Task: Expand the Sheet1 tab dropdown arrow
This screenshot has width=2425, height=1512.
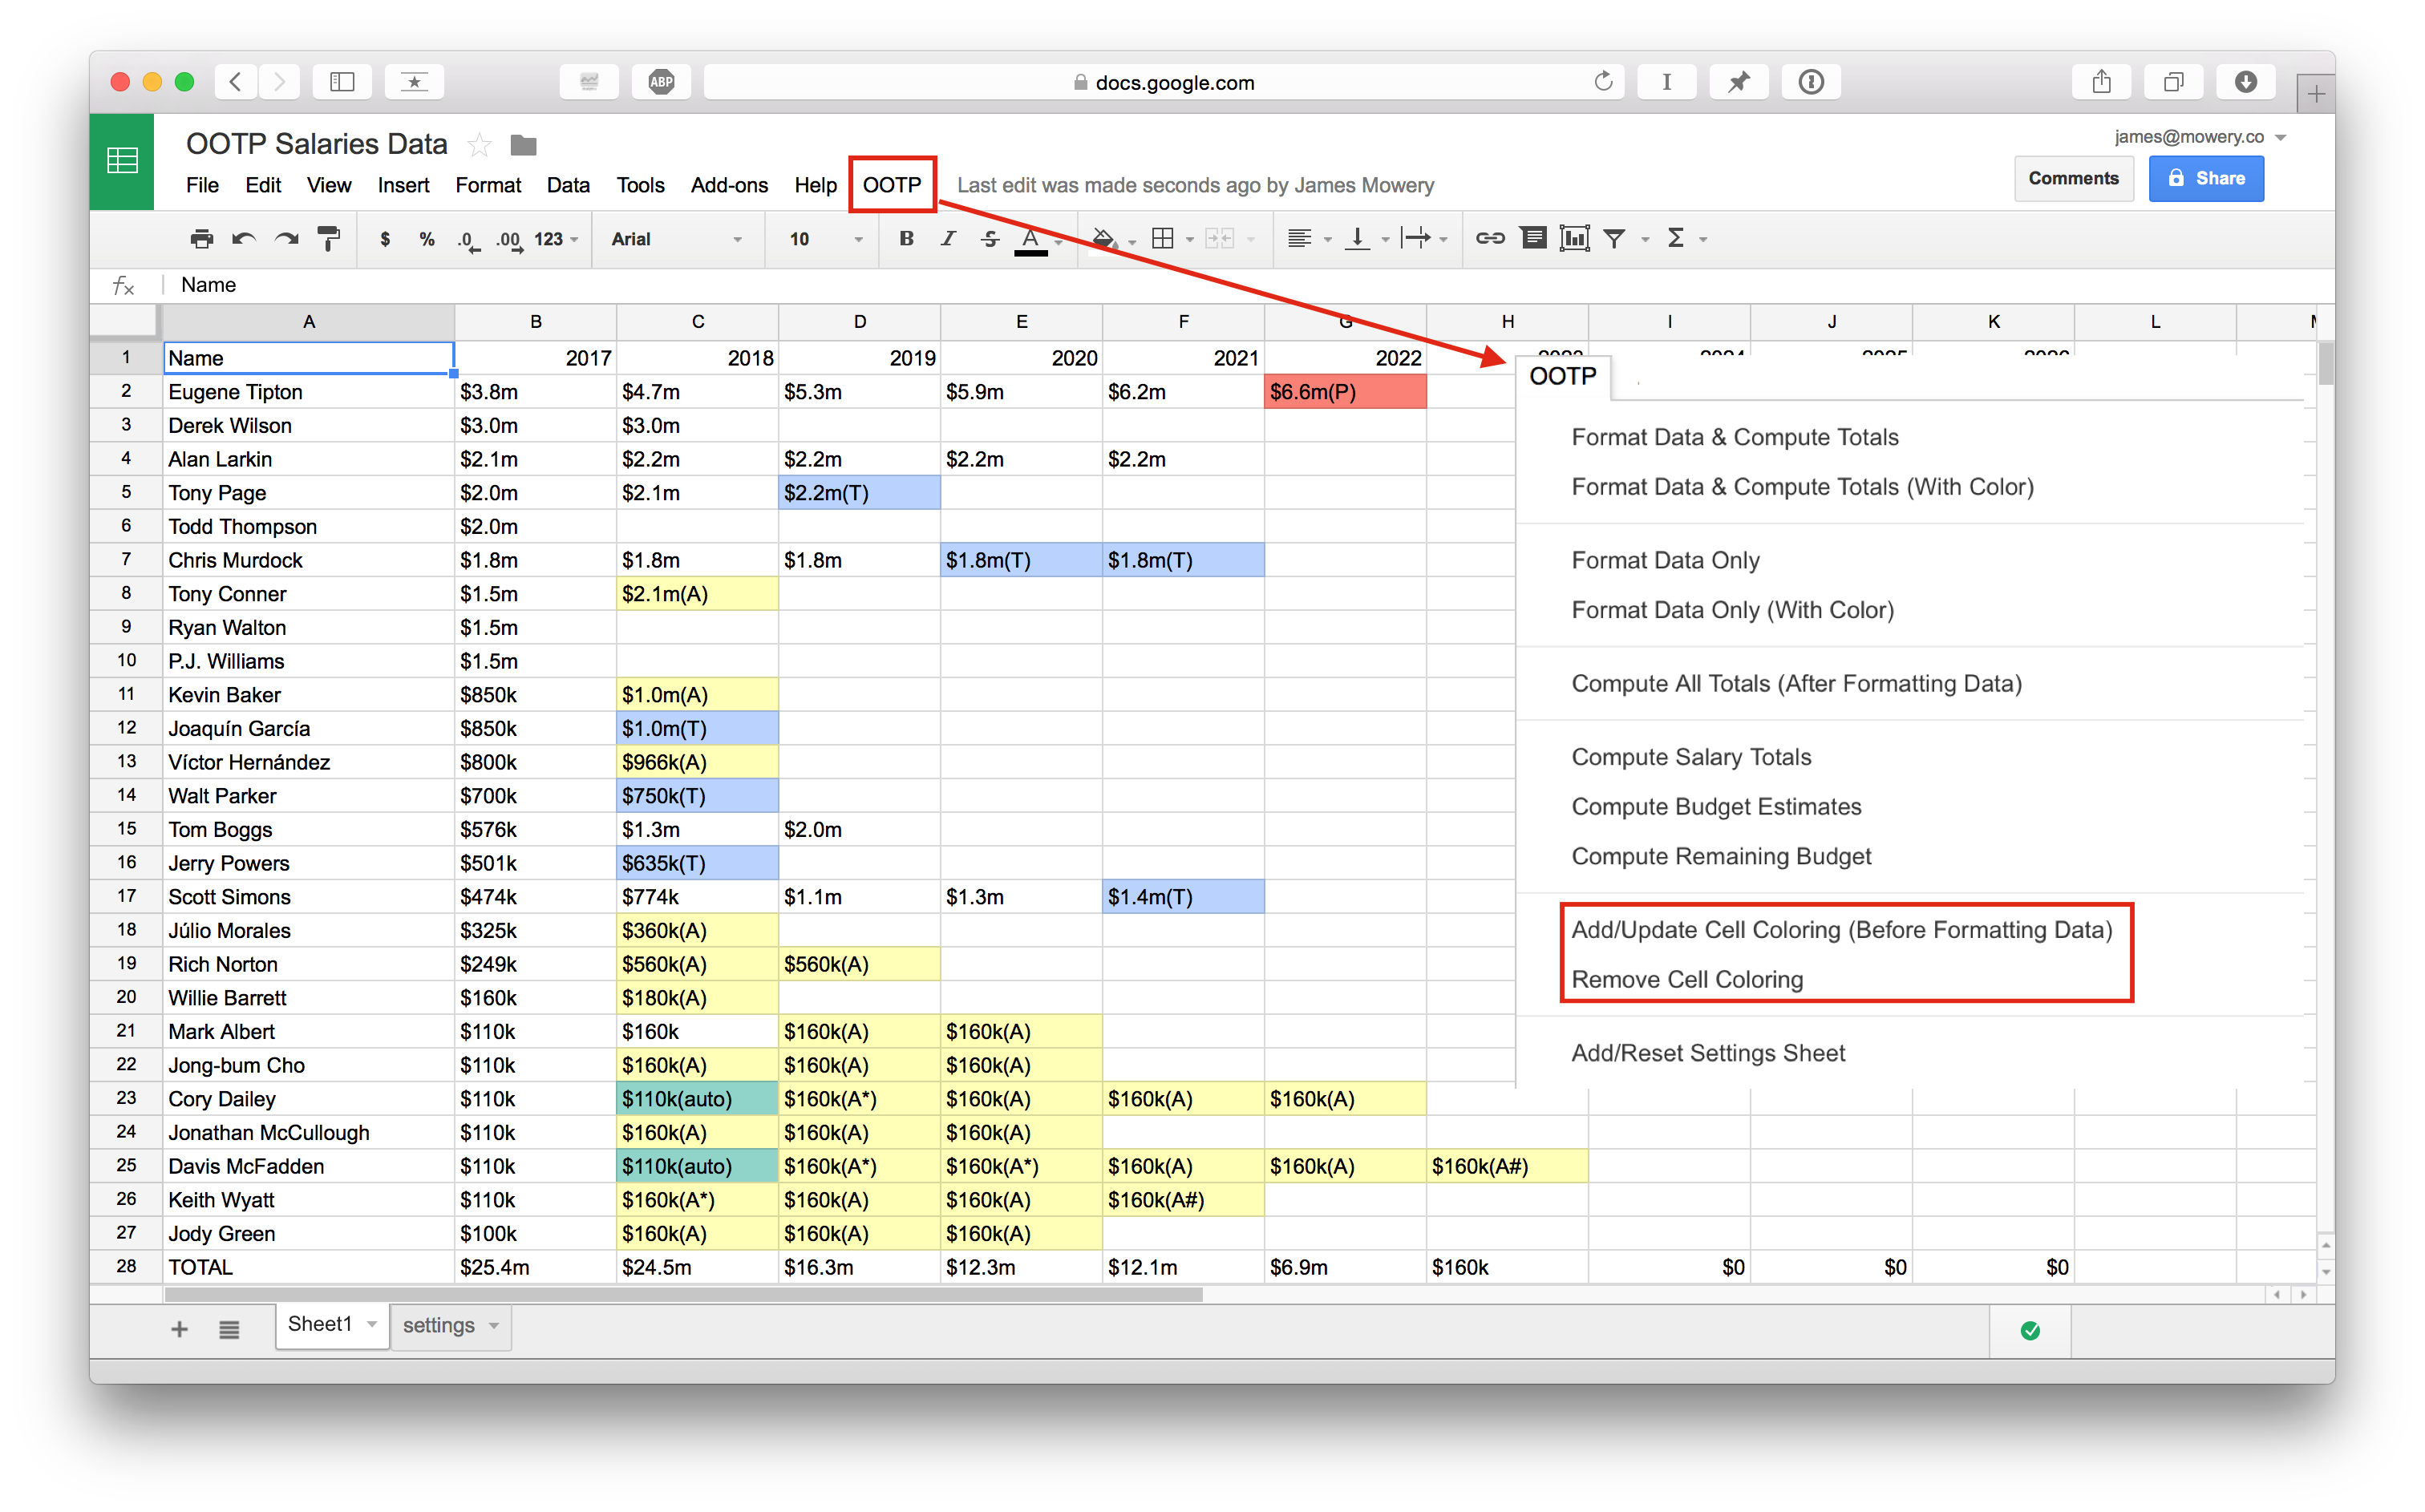Action: [372, 1325]
